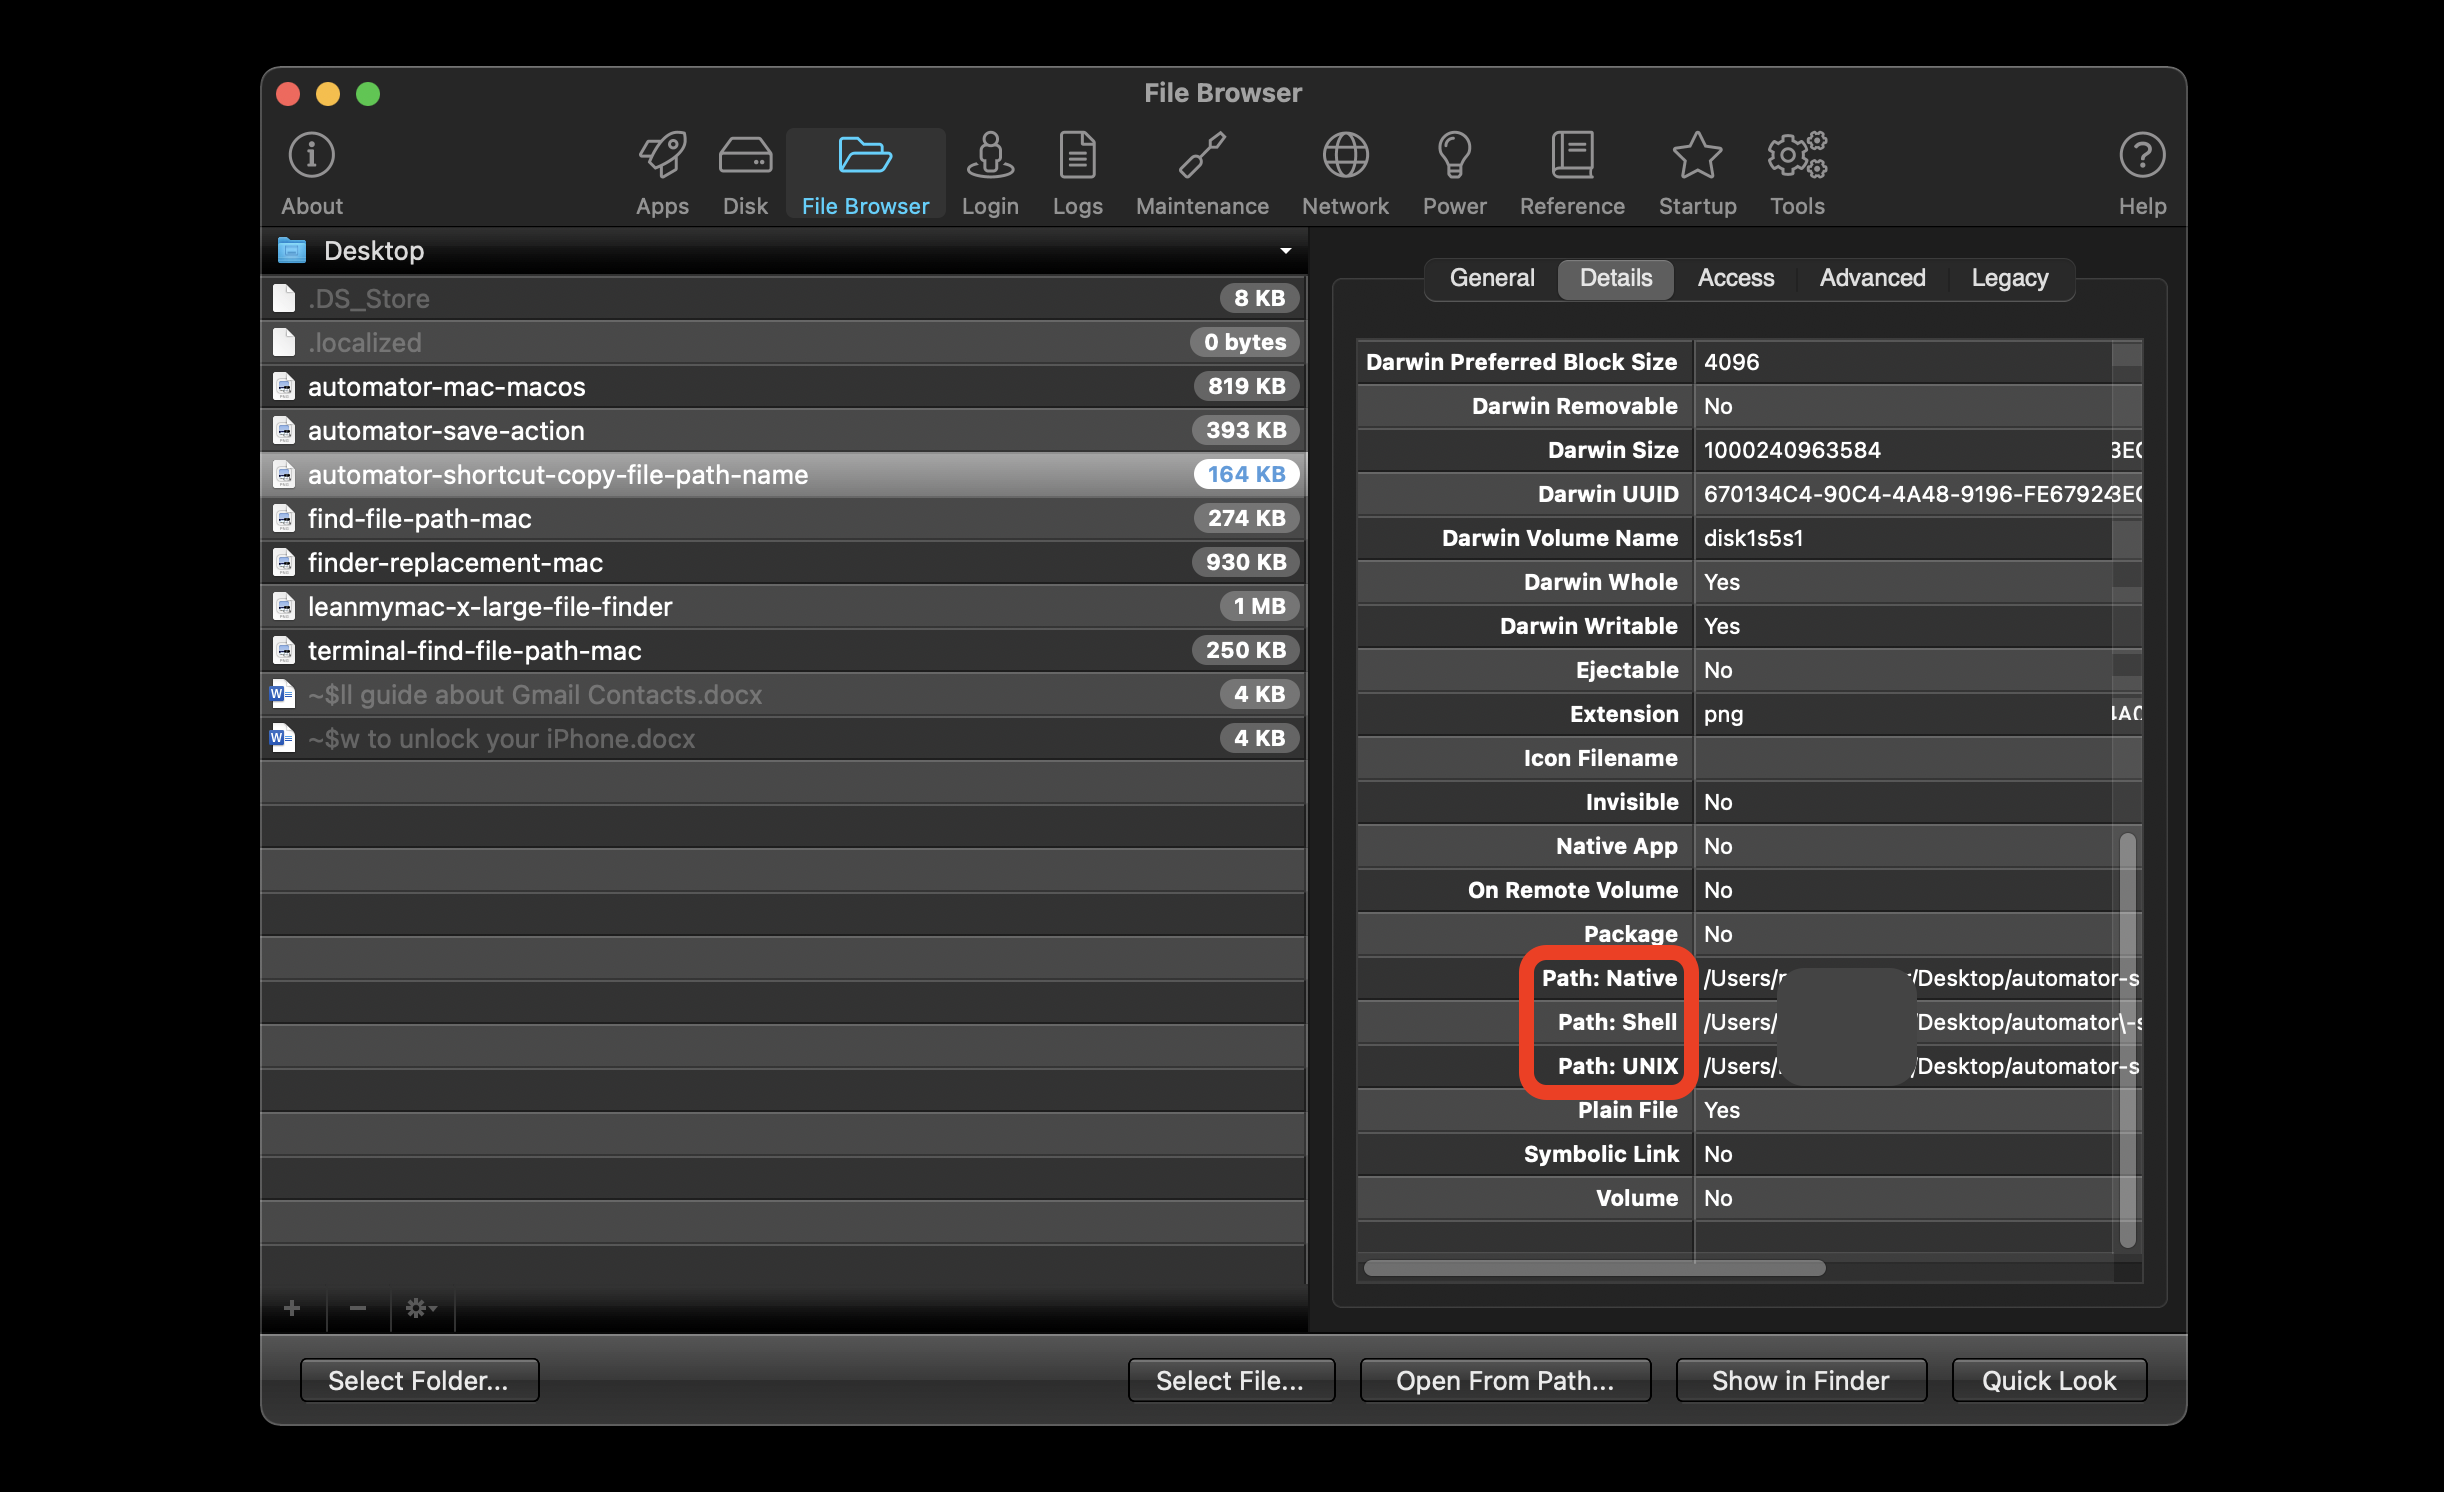Open the Desktop location dropdown
This screenshot has width=2444, height=1492.
coord(1285,251)
